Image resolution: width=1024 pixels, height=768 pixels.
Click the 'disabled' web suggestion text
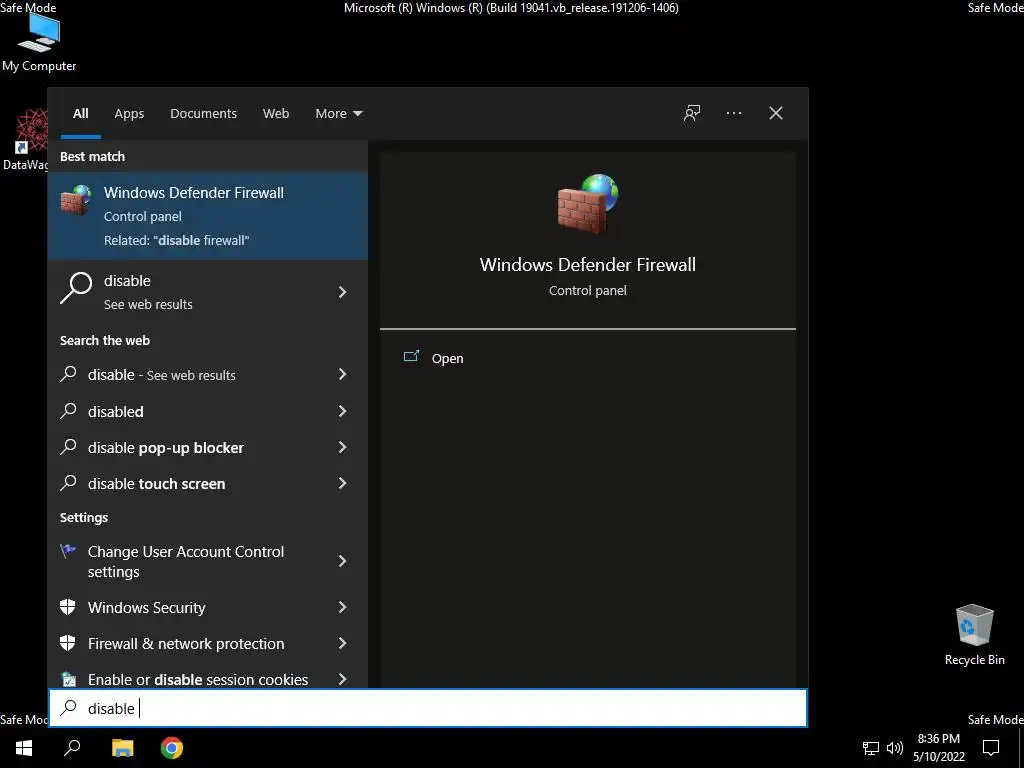(116, 411)
